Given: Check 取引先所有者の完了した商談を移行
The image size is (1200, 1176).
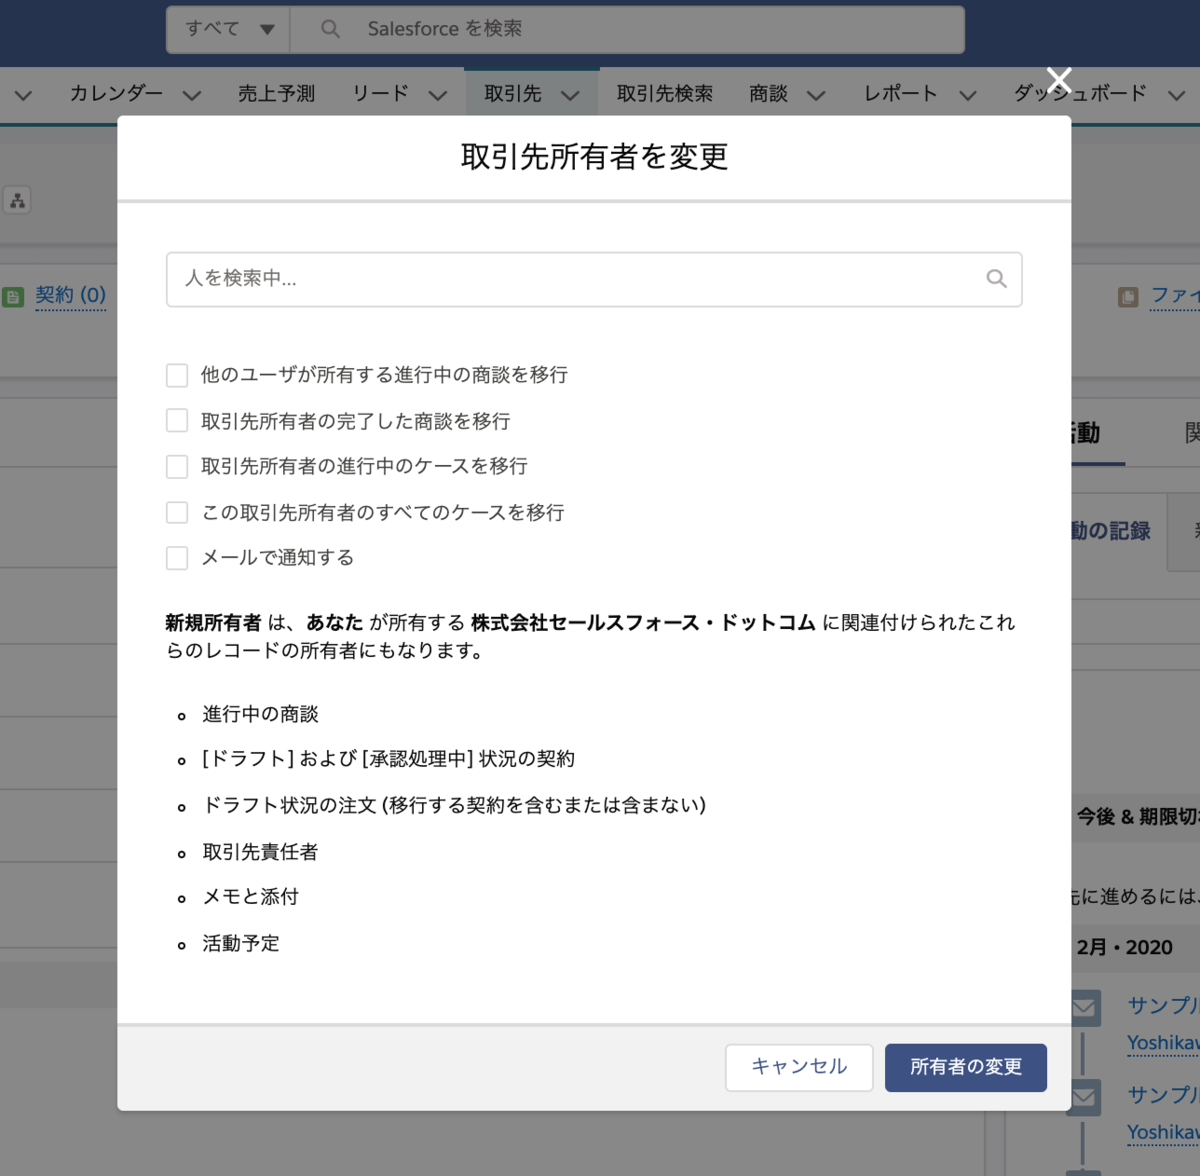Looking at the screenshot, I should pyautogui.click(x=177, y=421).
